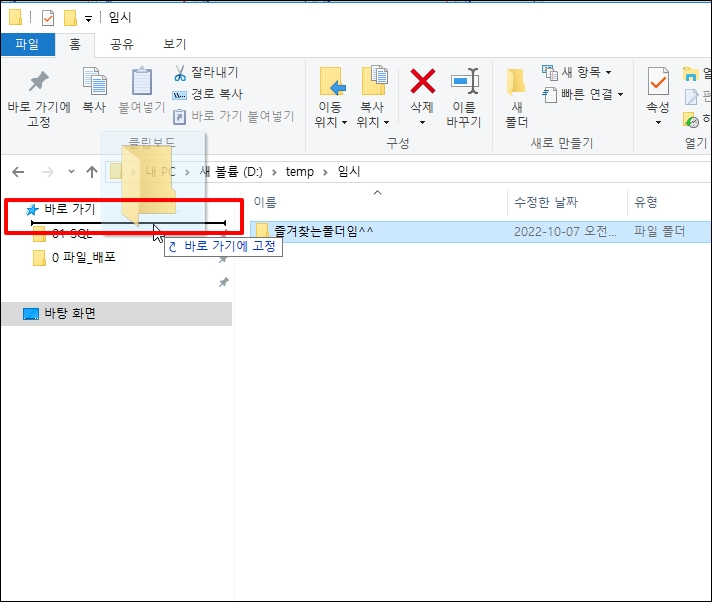Open 0 파일_배포 folder in navigation pane

click(84, 257)
